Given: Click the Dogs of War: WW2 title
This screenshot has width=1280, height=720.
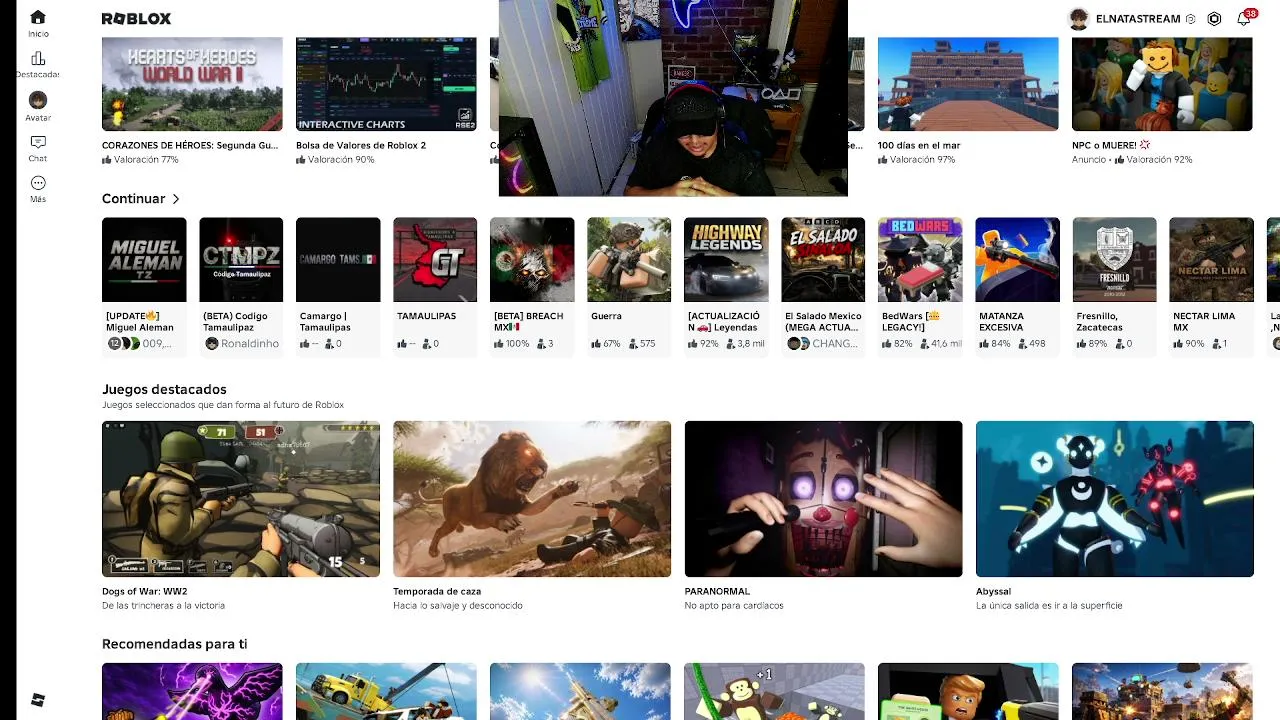Looking at the screenshot, I should click(144, 591).
